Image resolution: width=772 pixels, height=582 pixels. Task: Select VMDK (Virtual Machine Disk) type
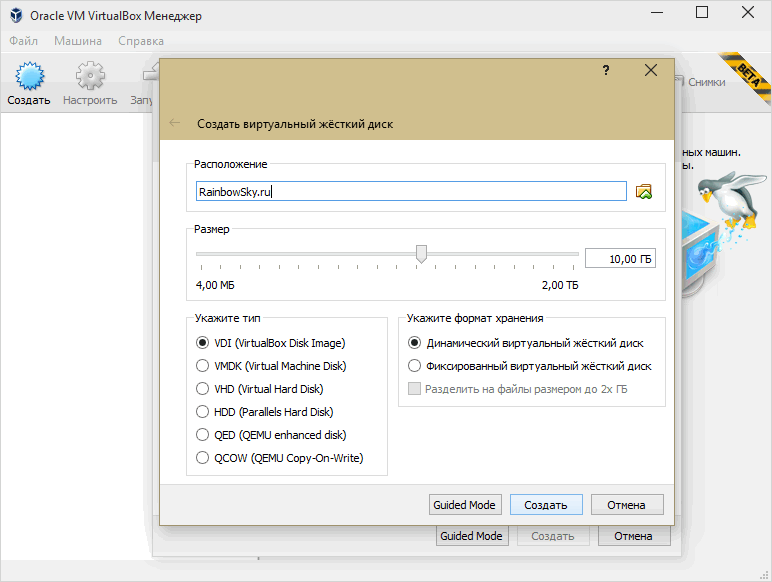click(271, 366)
